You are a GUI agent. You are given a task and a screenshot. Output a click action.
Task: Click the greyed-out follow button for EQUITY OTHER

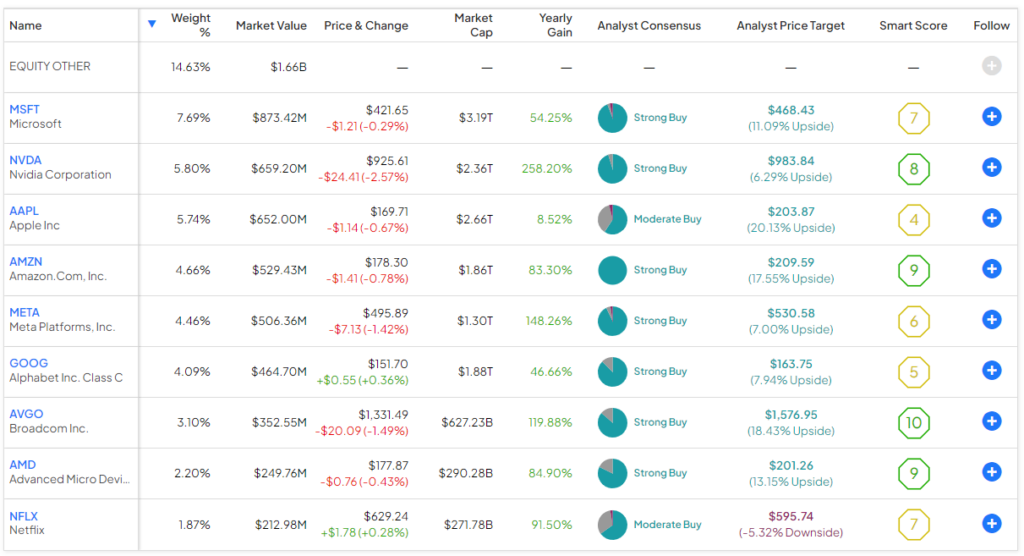coord(991,66)
